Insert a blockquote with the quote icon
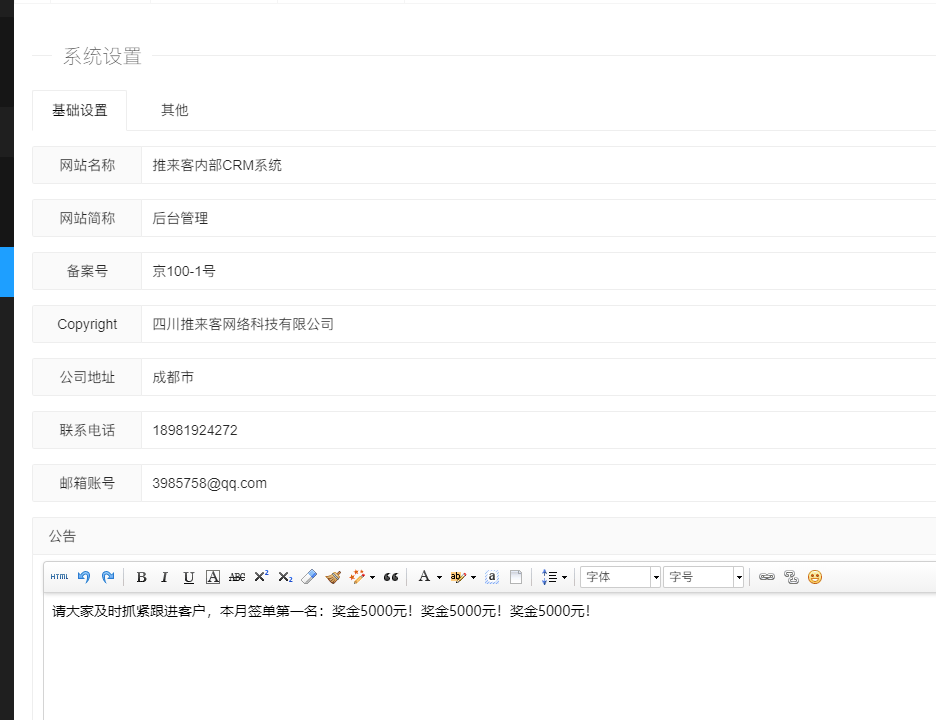The height and width of the screenshot is (720, 936). pos(391,577)
